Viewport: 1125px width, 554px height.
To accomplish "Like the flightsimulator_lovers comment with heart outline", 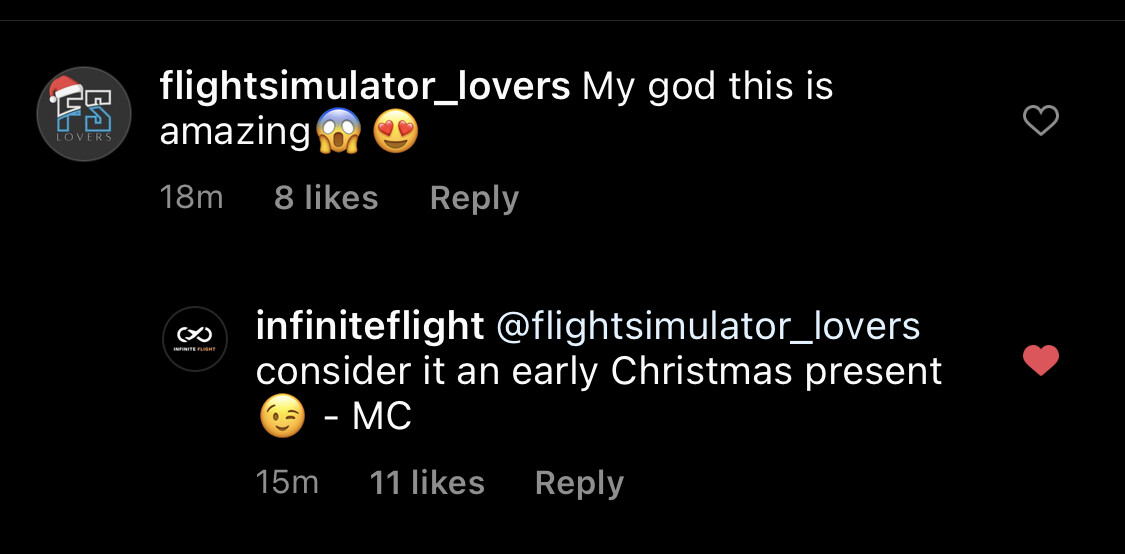I will point(1041,122).
